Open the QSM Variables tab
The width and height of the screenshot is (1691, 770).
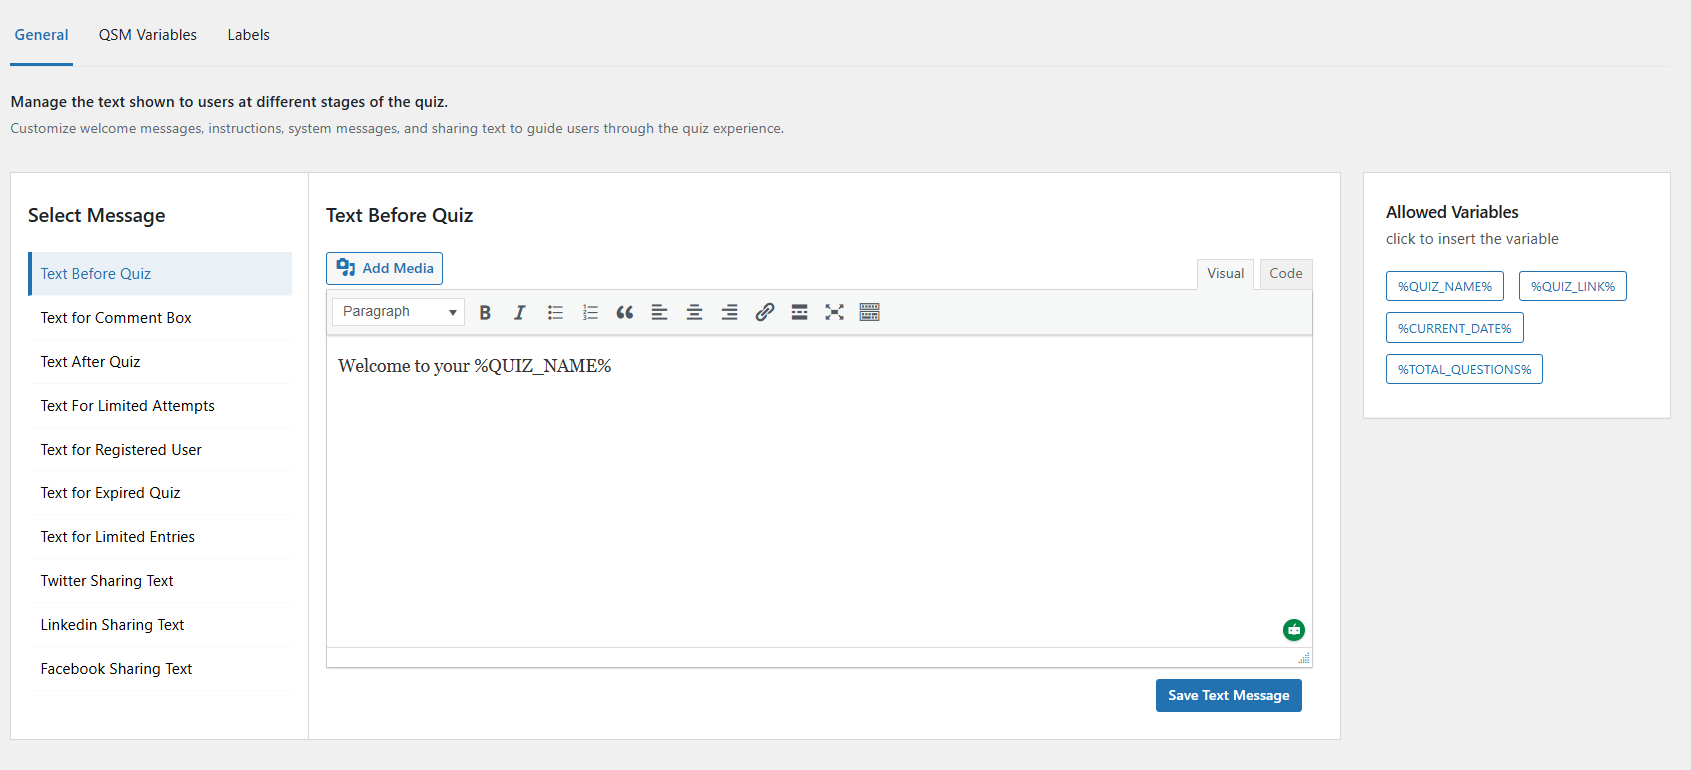click(x=148, y=35)
